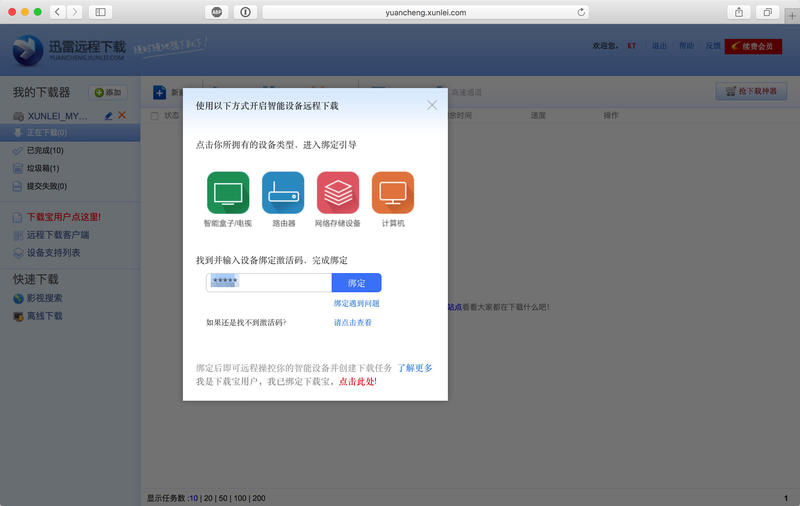Click the Safari back button
Image resolution: width=800 pixels, height=506 pixels.
pos(58,12)
